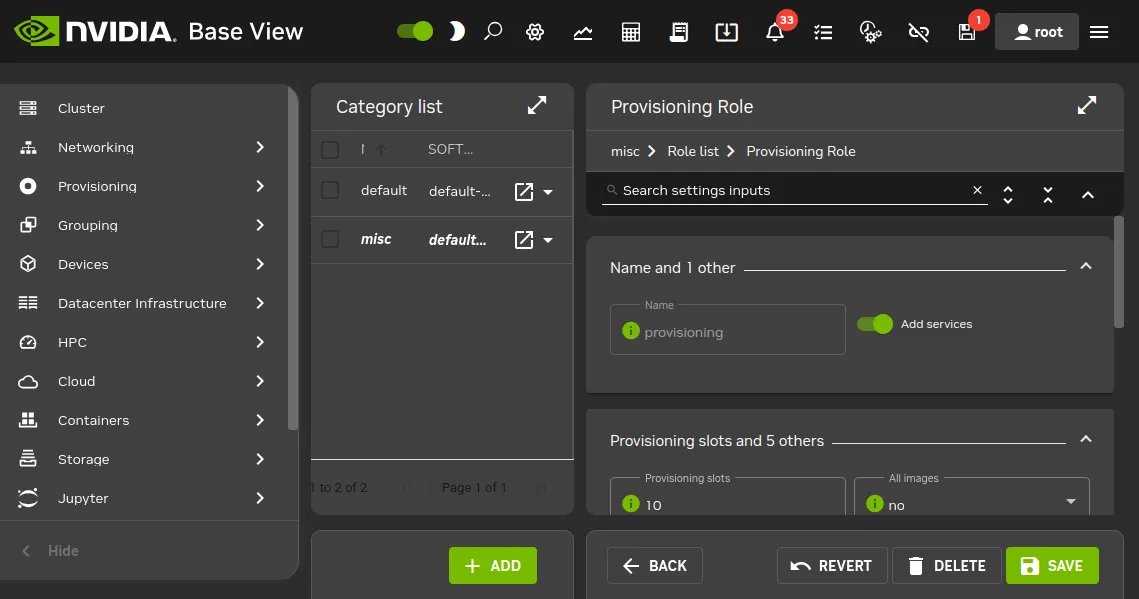This screenshot has height=599, width=1139.
Task: Open the monitoring chart icon
Action: click(583, 32)
